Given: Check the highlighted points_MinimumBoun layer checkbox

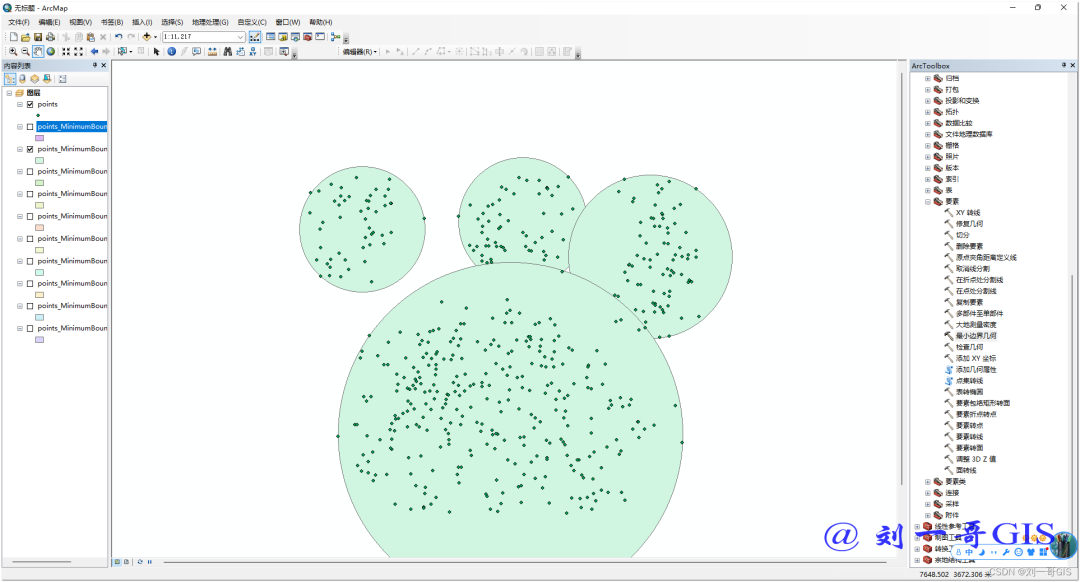Looking at the screenshot, I should (x=30, y=127).
